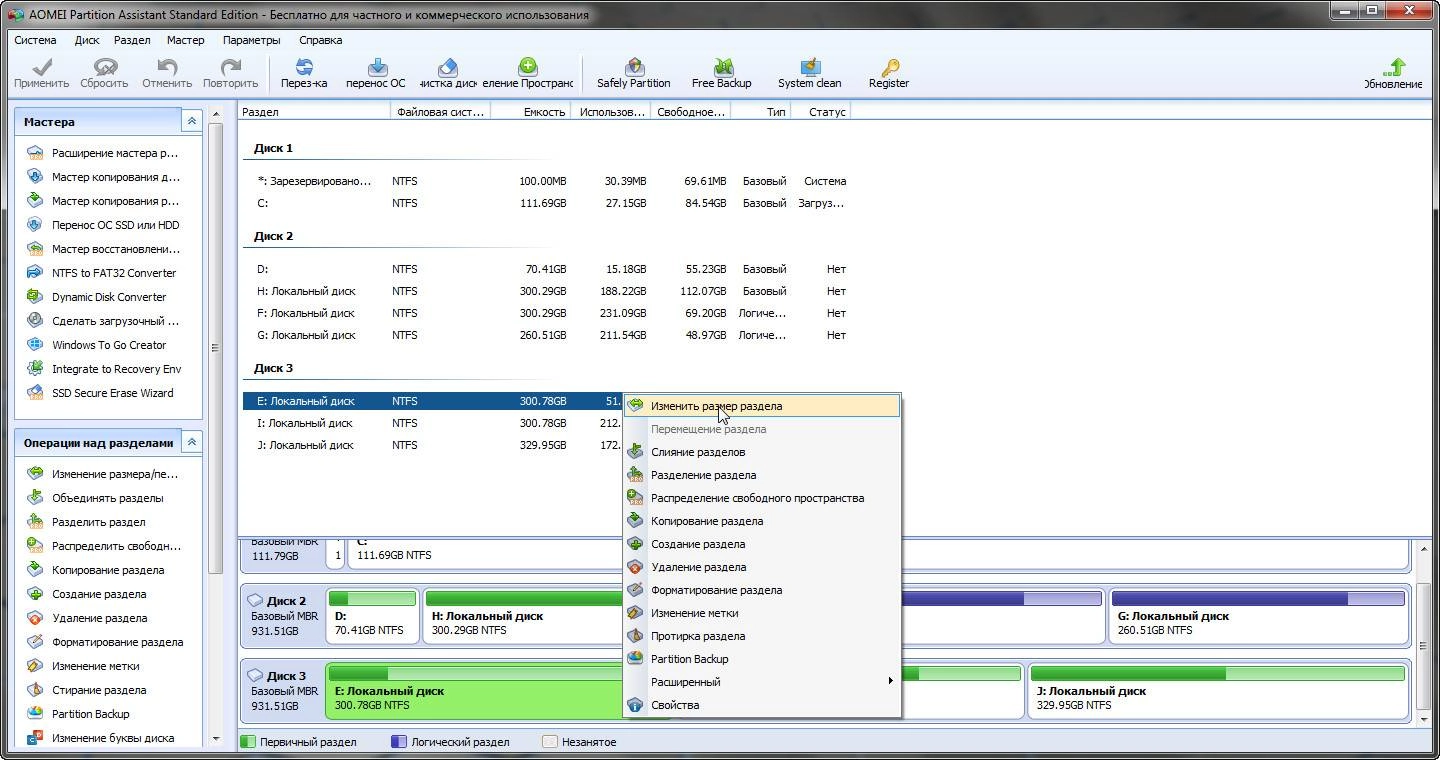Expand the Расширенный submenu arrow
This screenshot has width=1440, height=760.
click(x=890, y=682)
